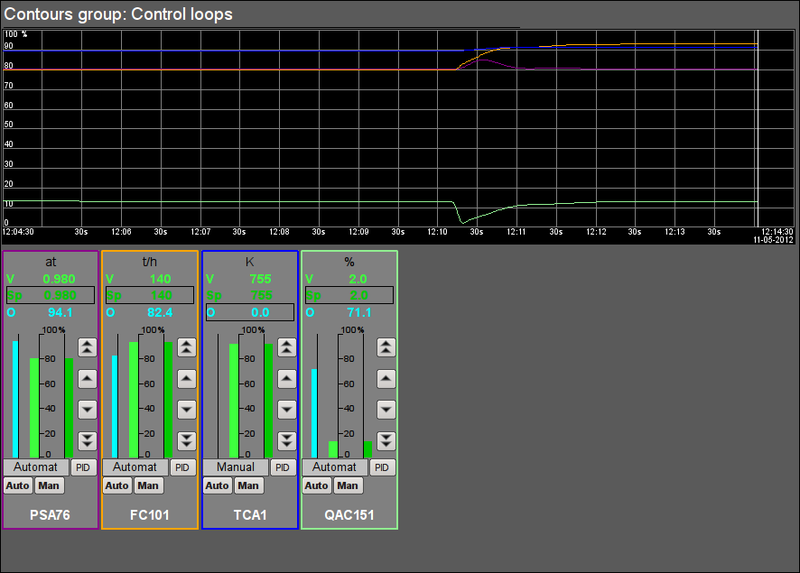Click FC101 single up arrow

pos(187,379)
